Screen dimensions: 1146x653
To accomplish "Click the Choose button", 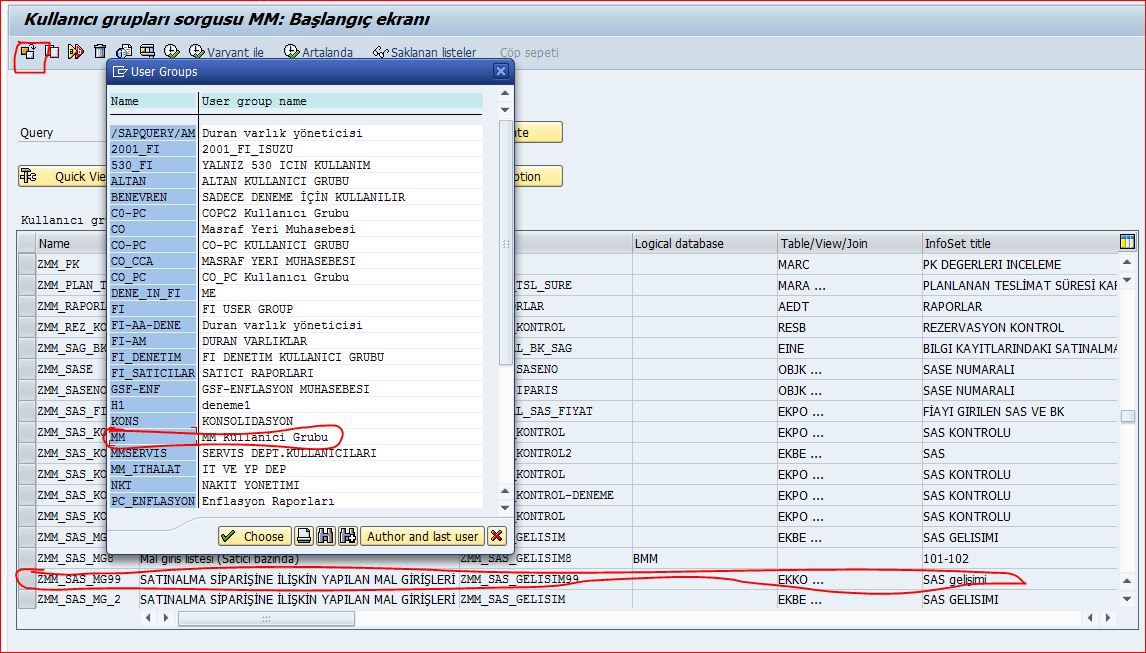I will click(x=254, y=536).
